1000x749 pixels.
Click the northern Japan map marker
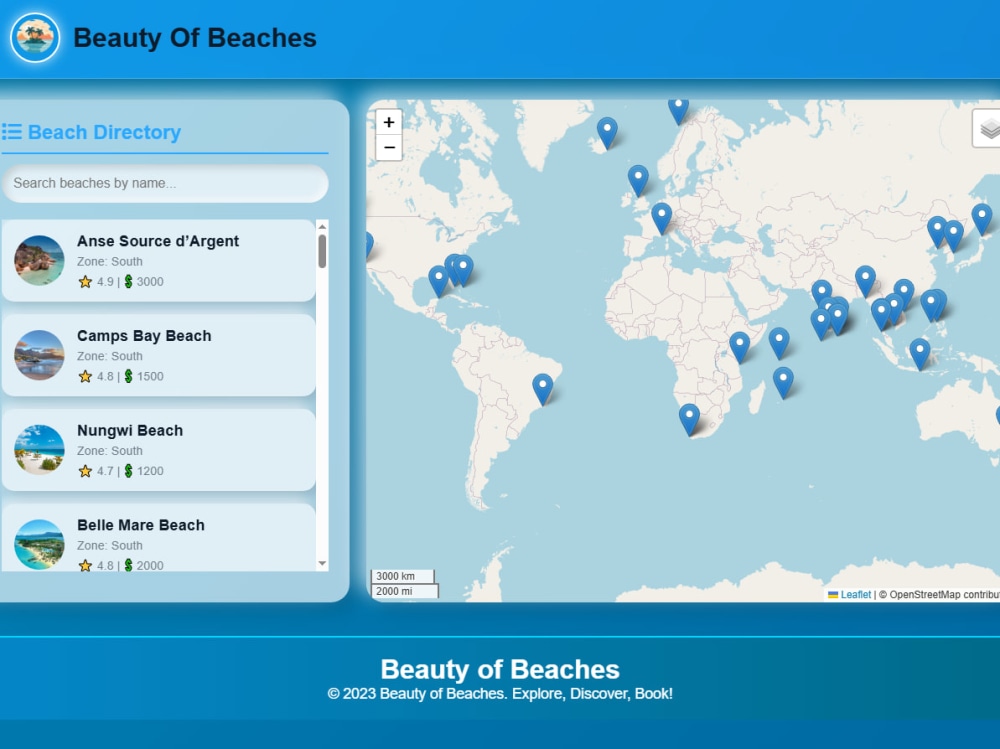(982, 219)
